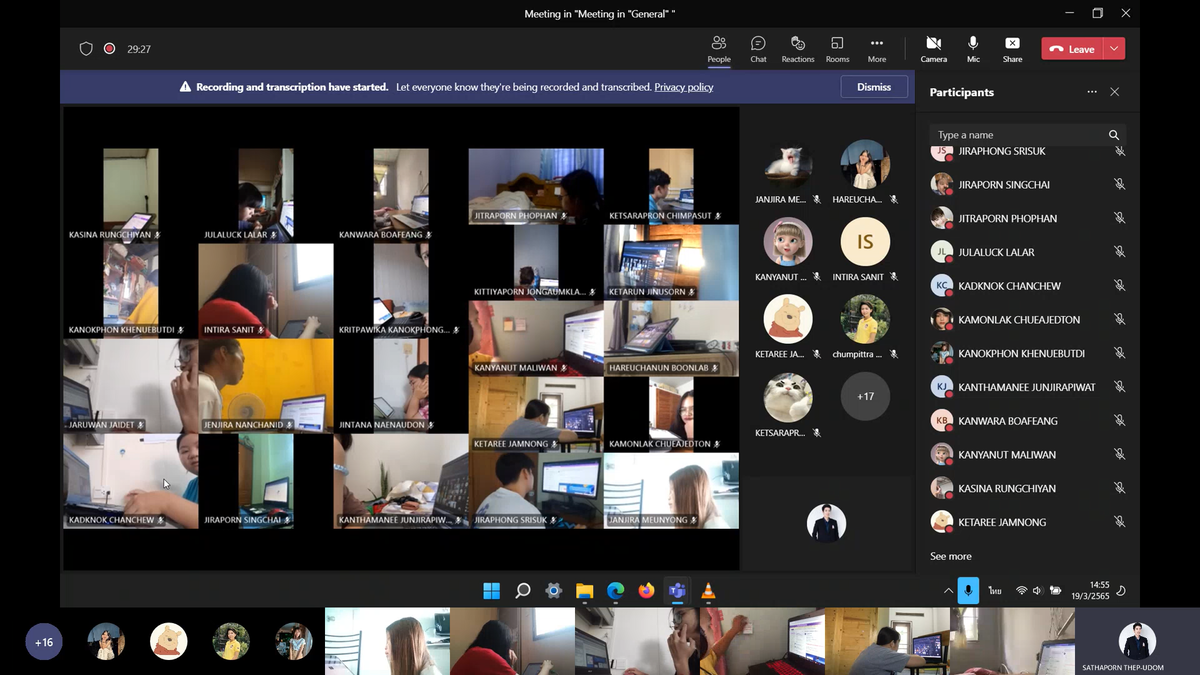Screen dimensions: 1200x675
Task: Click the shield security icon
Action: pos(86,48)
